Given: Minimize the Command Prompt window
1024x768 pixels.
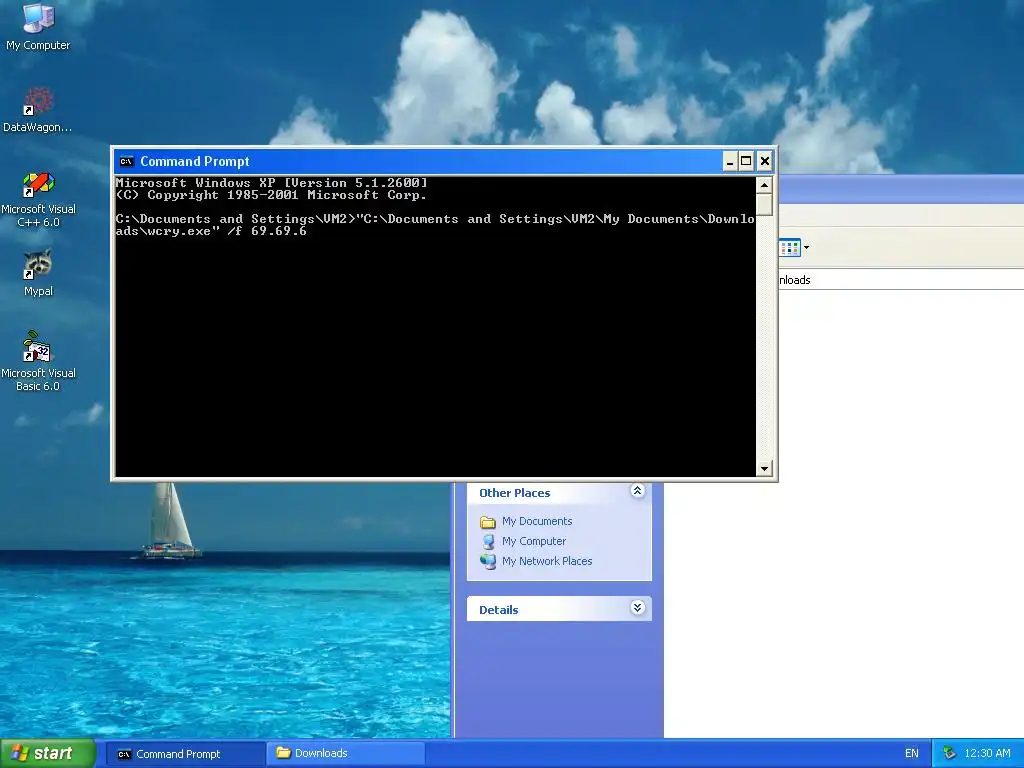Looking at the screenshot, I should [730, 161].
